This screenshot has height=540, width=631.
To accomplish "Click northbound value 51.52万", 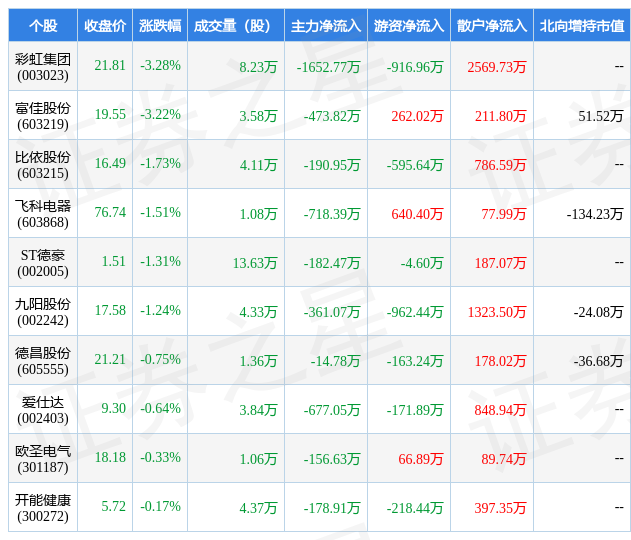I will (601, 116).
